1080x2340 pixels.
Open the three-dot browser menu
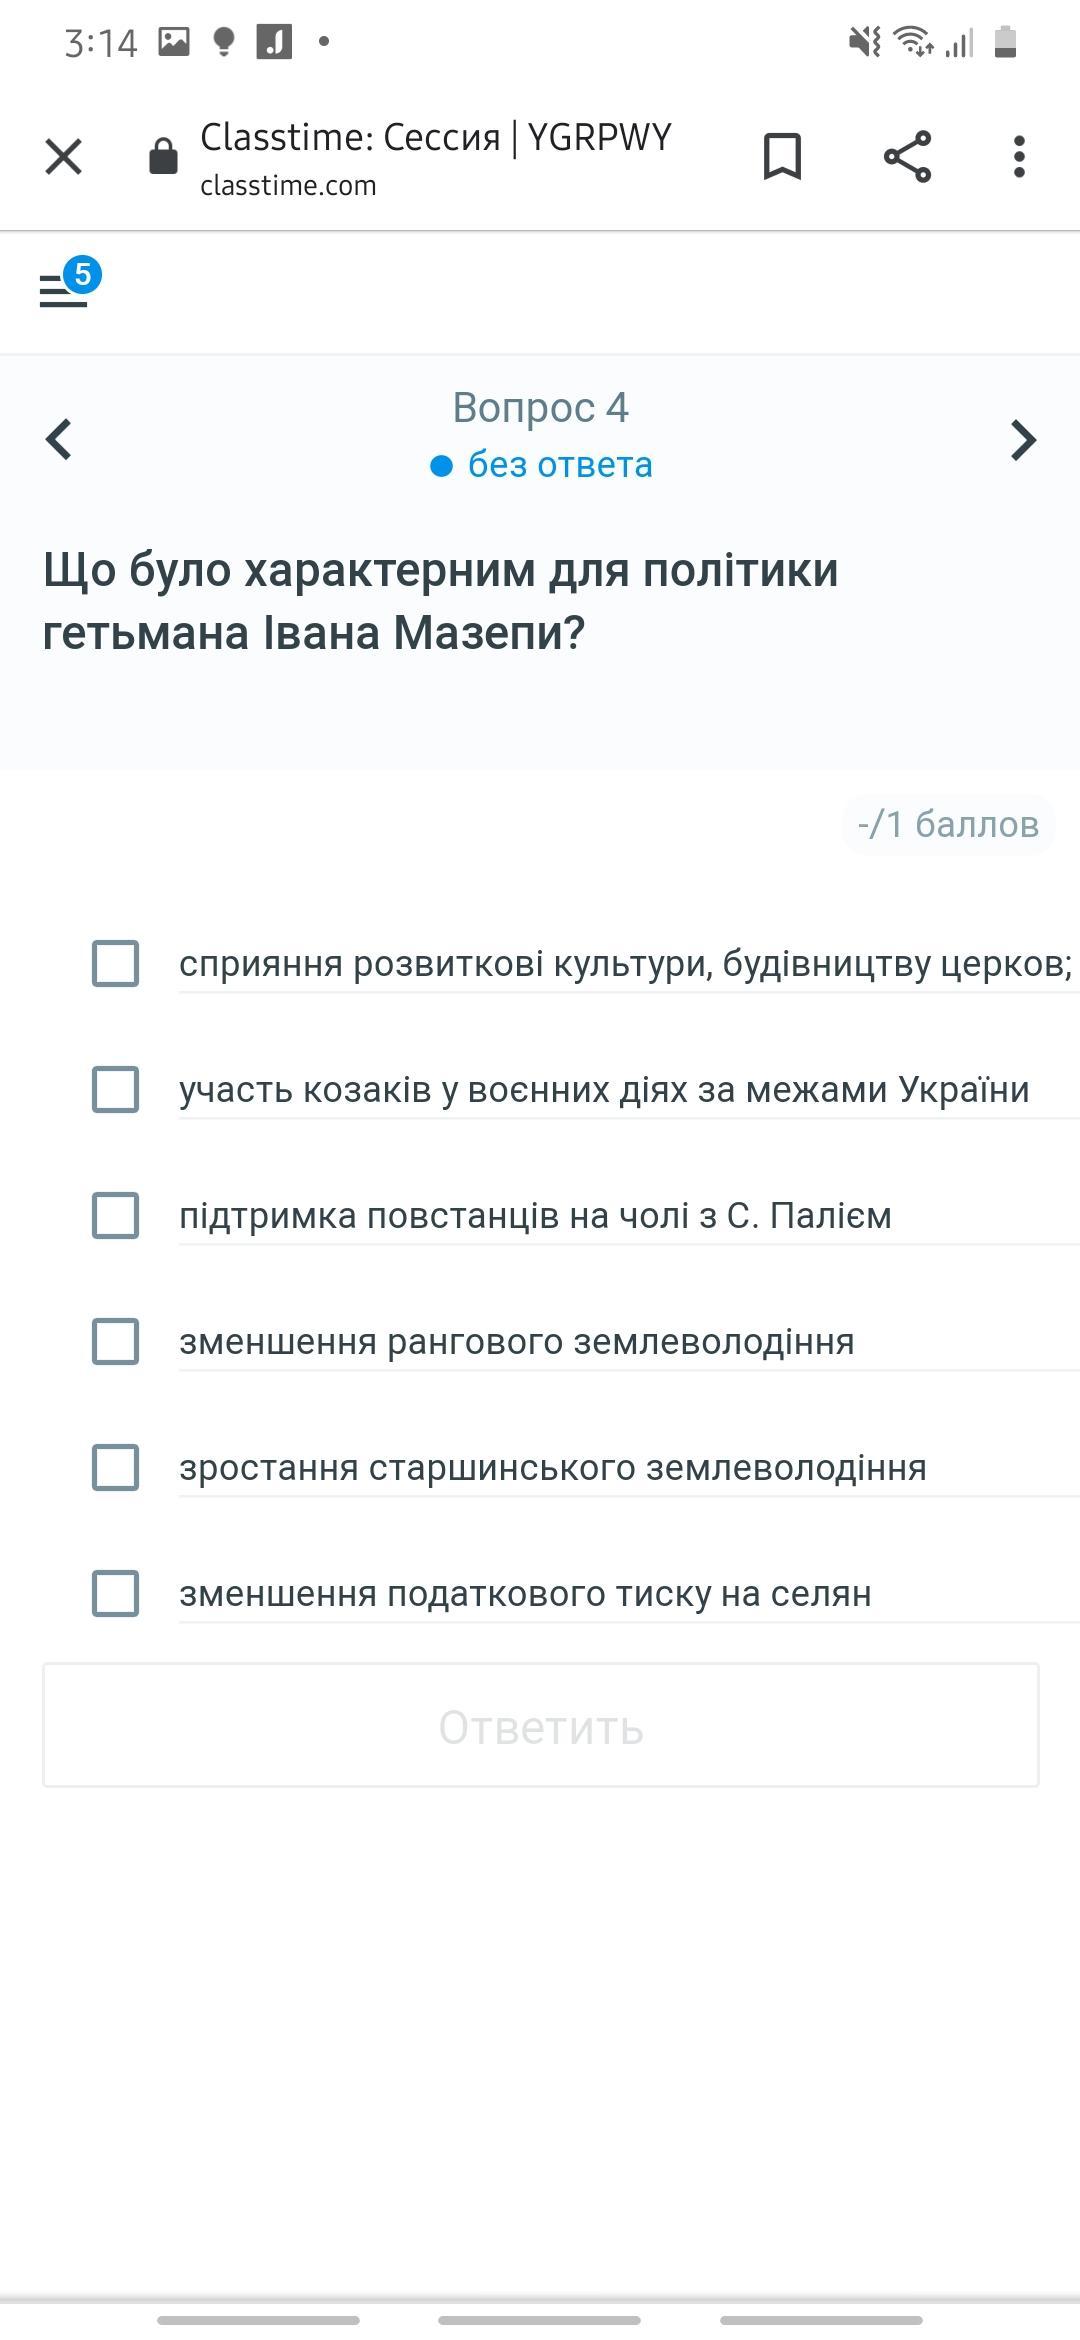(1019, 157)
